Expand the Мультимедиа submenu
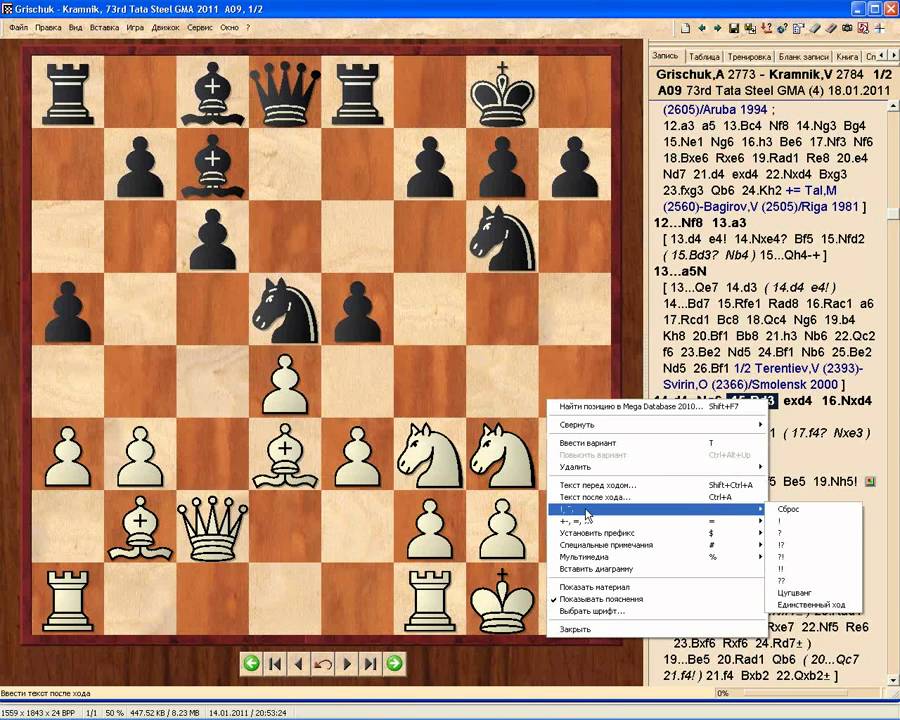The image size is (900, 720). point(657,557)
